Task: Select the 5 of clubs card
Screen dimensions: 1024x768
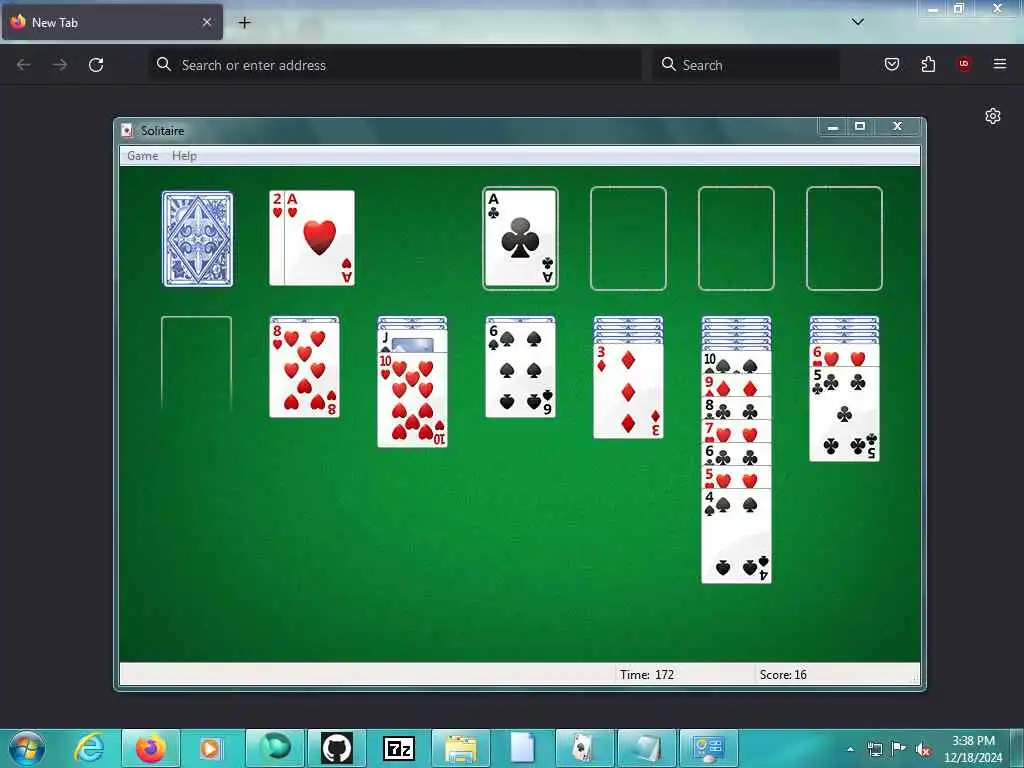Action: 844,414
